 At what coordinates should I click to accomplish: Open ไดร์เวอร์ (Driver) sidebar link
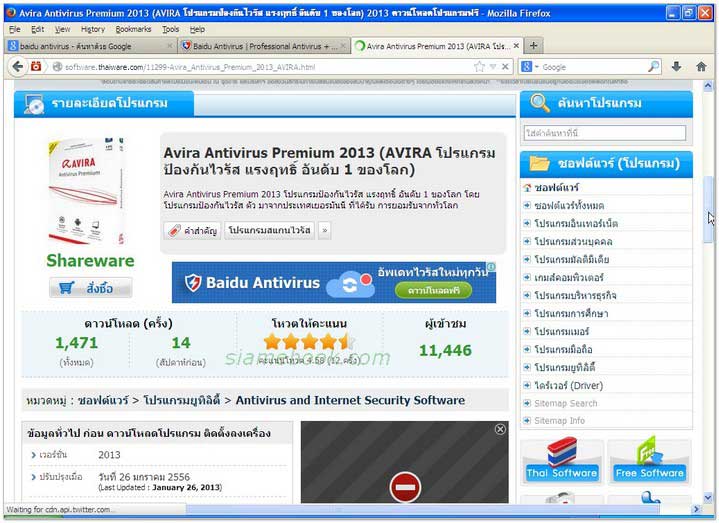point(568,385)
